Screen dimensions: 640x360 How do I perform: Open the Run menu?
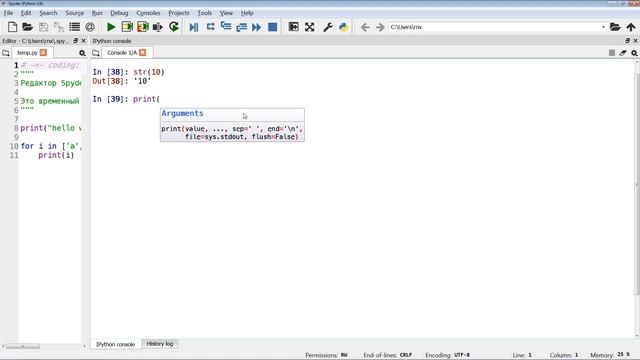(x=97, y=13)
